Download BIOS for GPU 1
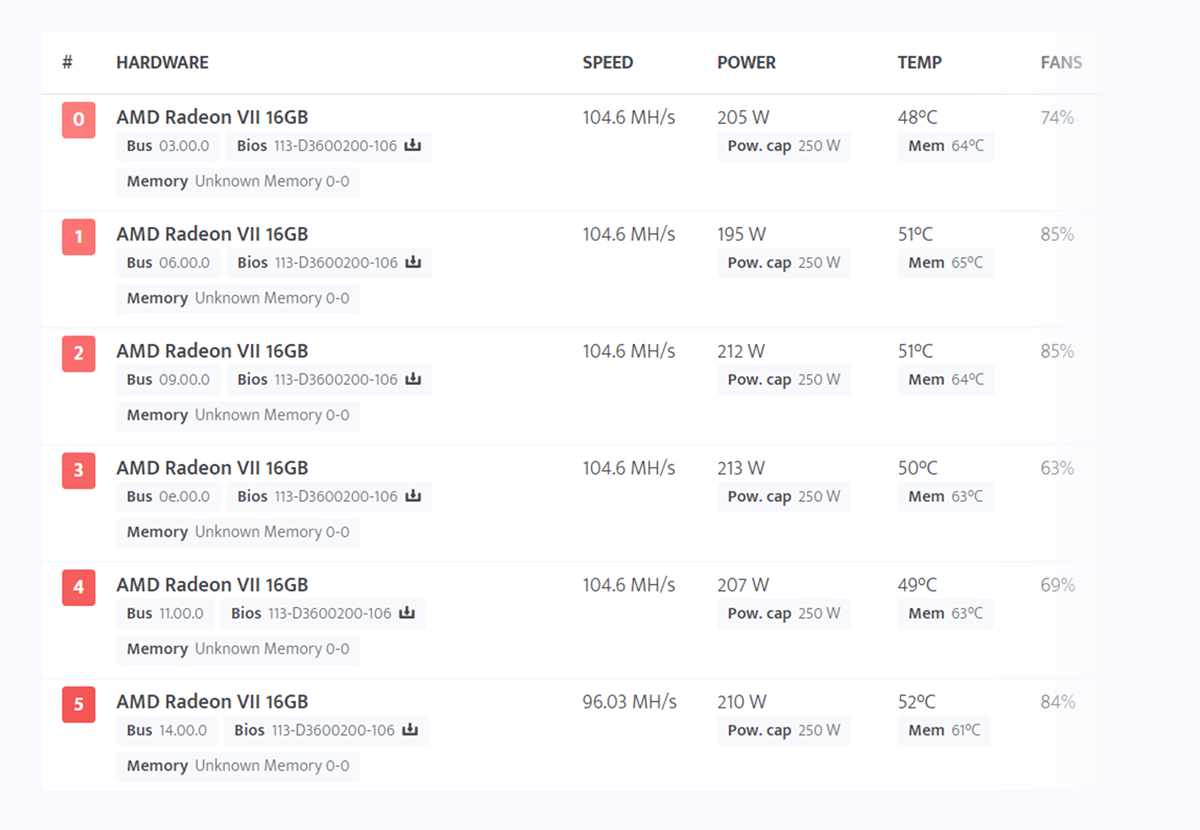Viewport: 1200px width, 830px height. 413,263
